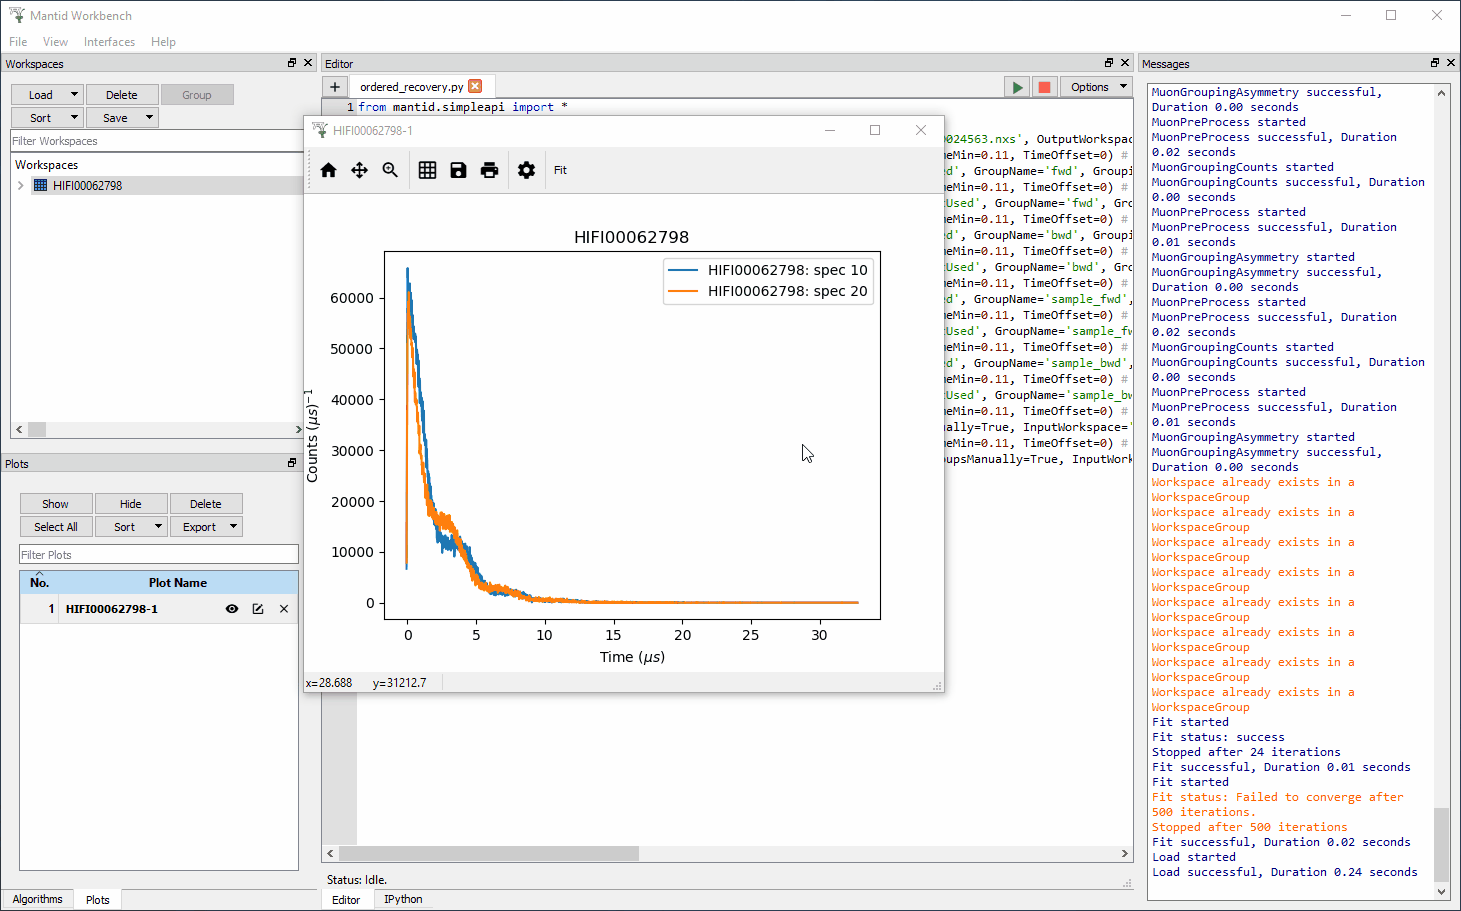Click the Fit button in plot toolbar
The image size is (1461, 911).
560,170
